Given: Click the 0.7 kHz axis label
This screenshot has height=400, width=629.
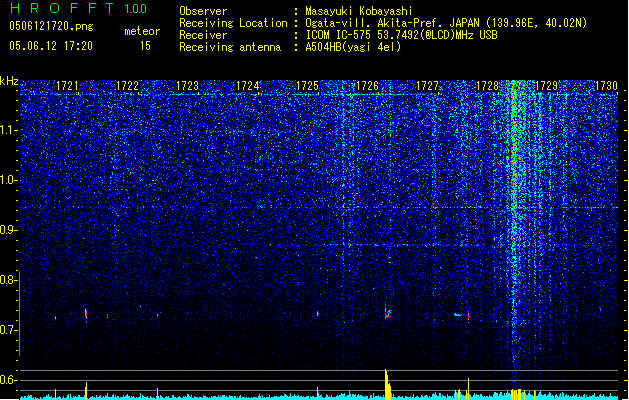Looking at the screenshot, I should (x=8, y=330).
